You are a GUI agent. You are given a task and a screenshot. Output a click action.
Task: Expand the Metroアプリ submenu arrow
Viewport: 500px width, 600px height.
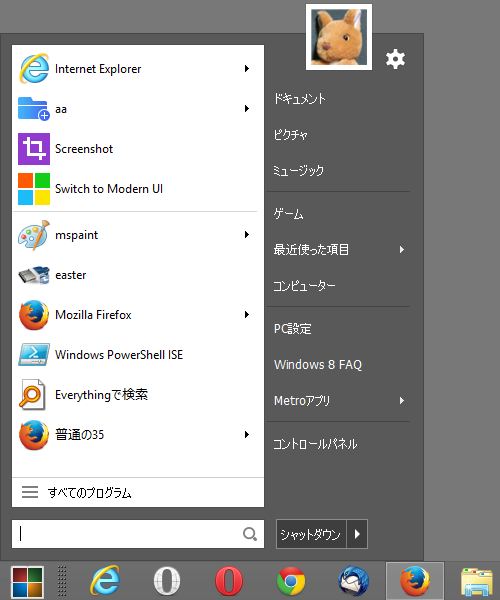coord(402,401)
